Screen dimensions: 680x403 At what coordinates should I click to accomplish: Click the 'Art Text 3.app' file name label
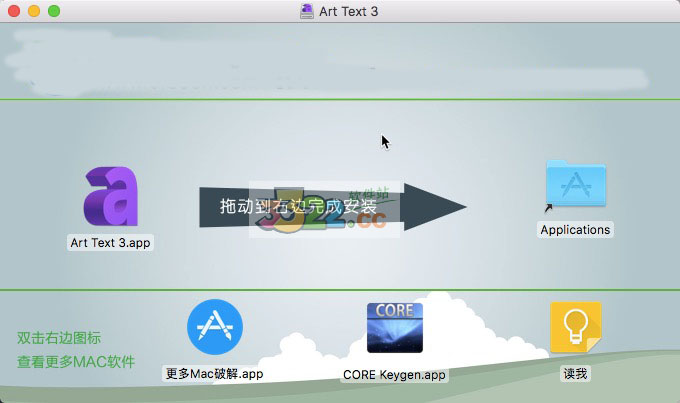(110, 242)
